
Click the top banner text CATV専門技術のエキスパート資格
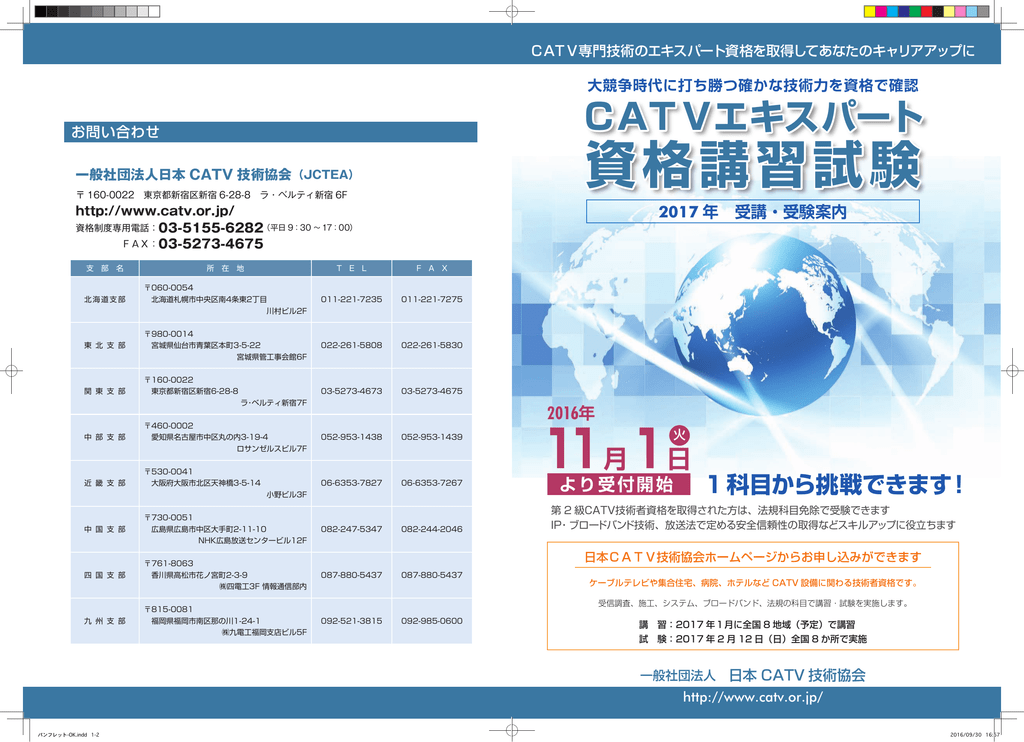(753, 50)
